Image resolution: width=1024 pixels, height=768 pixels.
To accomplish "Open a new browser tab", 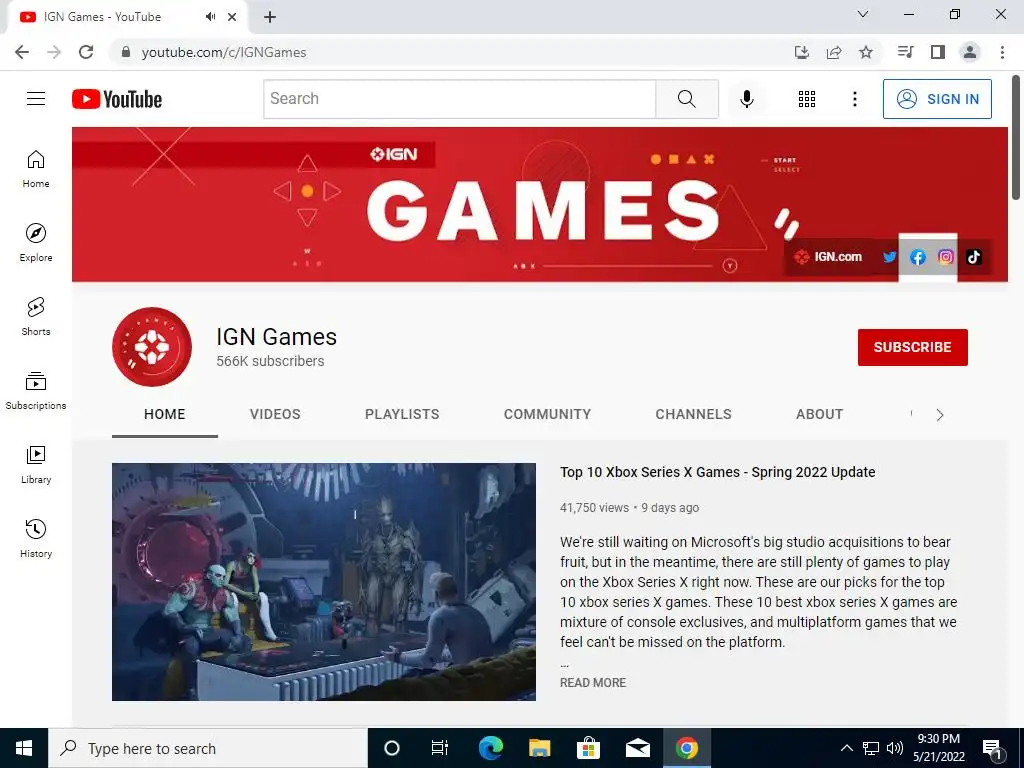I will [270, 17].
